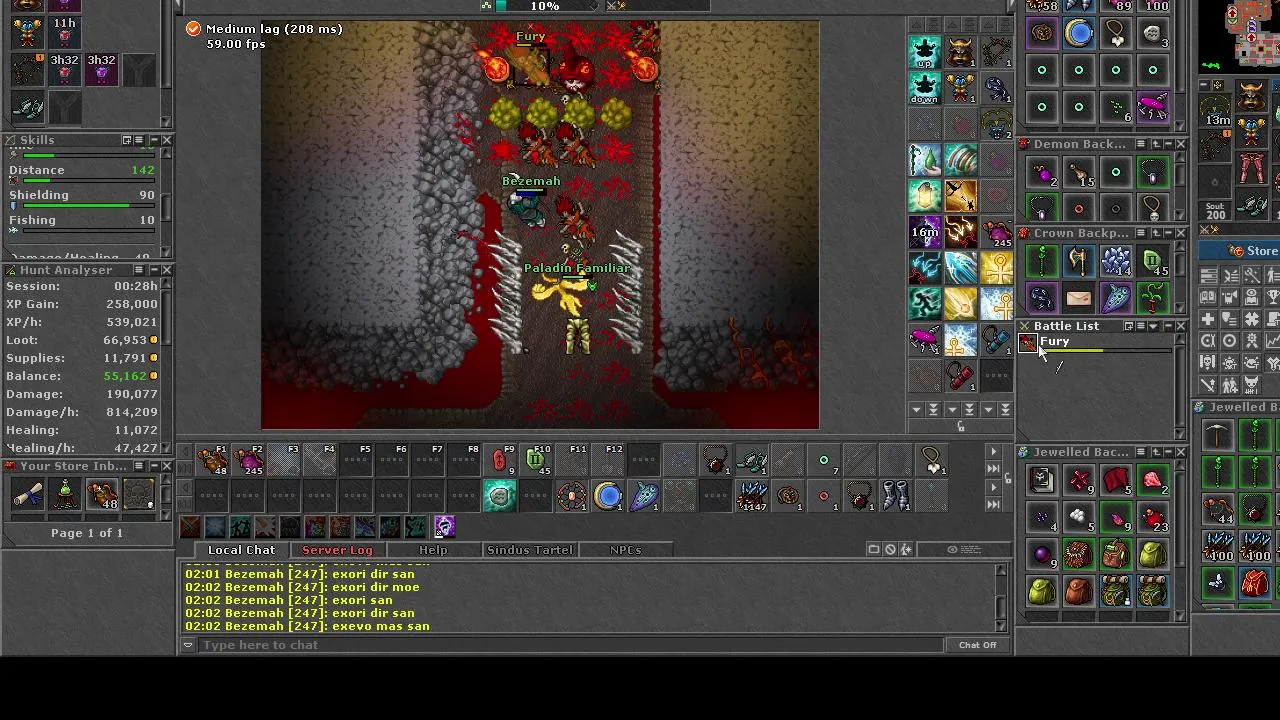
Task: Advance the top action bar with the right arrow
Action: 993,452
